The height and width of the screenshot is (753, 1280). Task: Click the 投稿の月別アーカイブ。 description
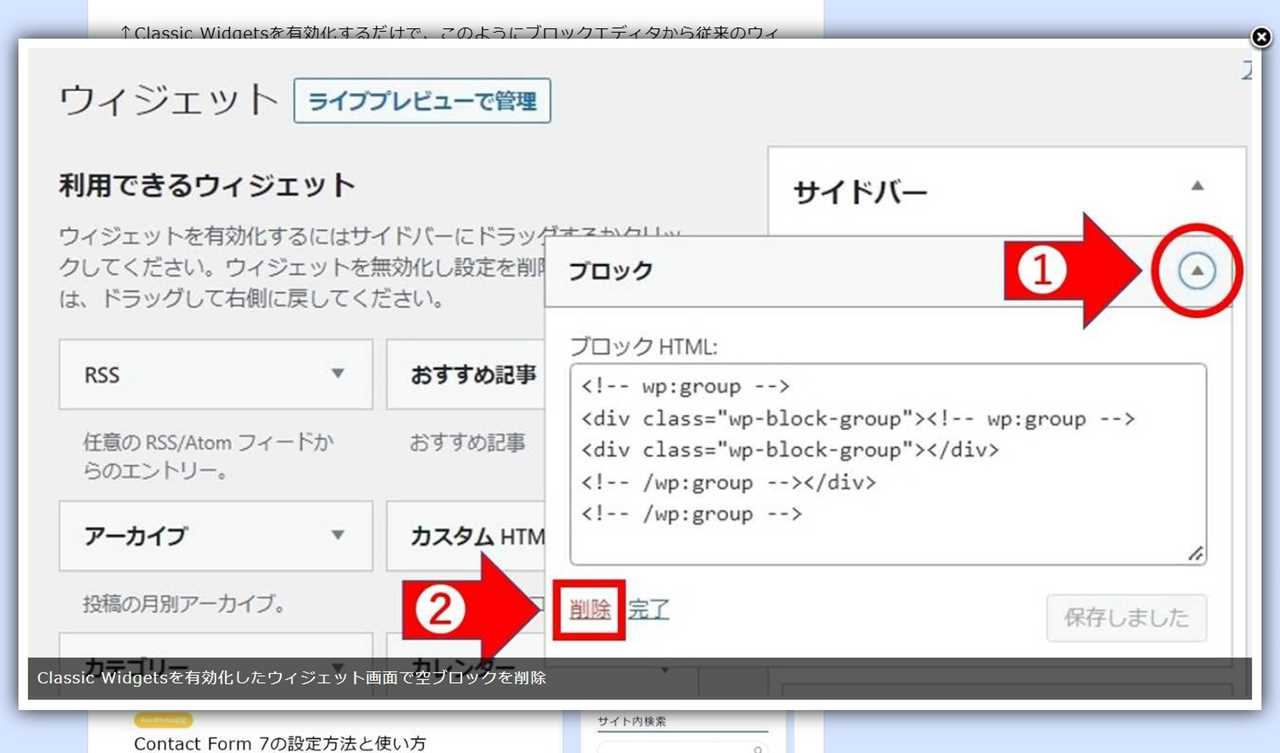coord(185,604)
